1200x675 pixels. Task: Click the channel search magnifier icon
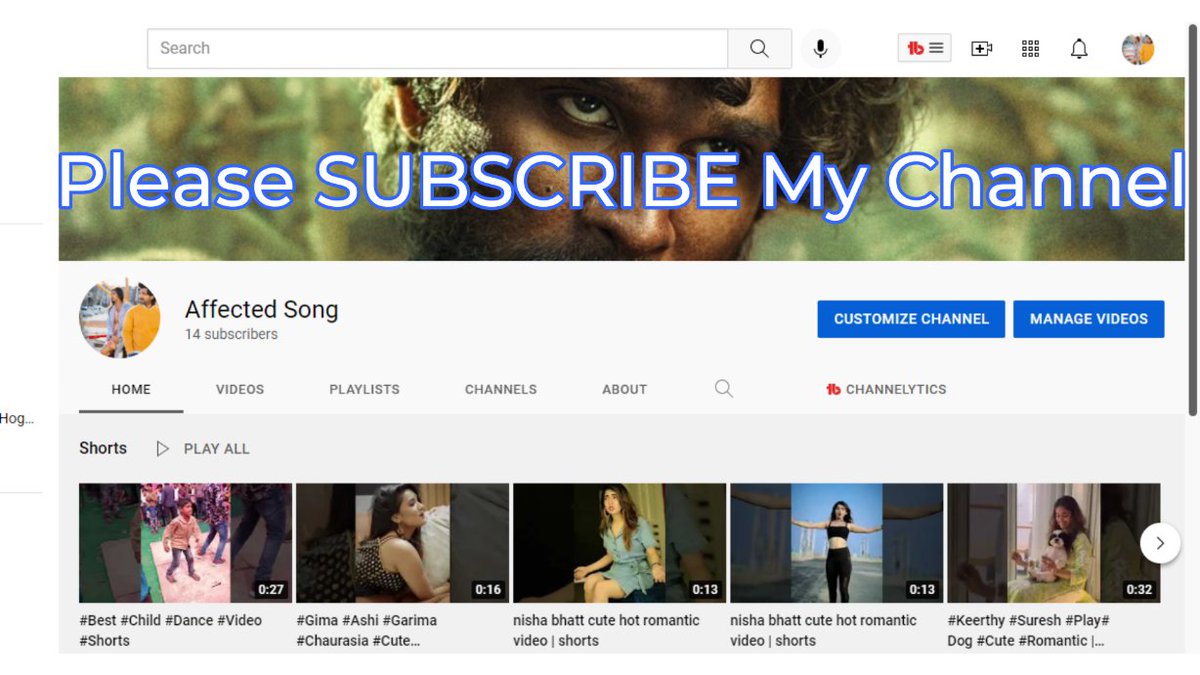[724, 389]
